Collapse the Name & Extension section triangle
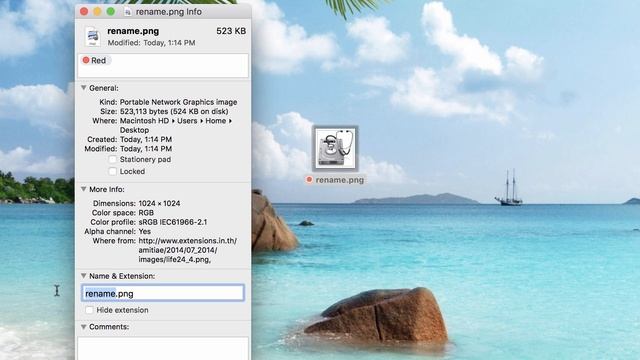 (x=84, y=276)
